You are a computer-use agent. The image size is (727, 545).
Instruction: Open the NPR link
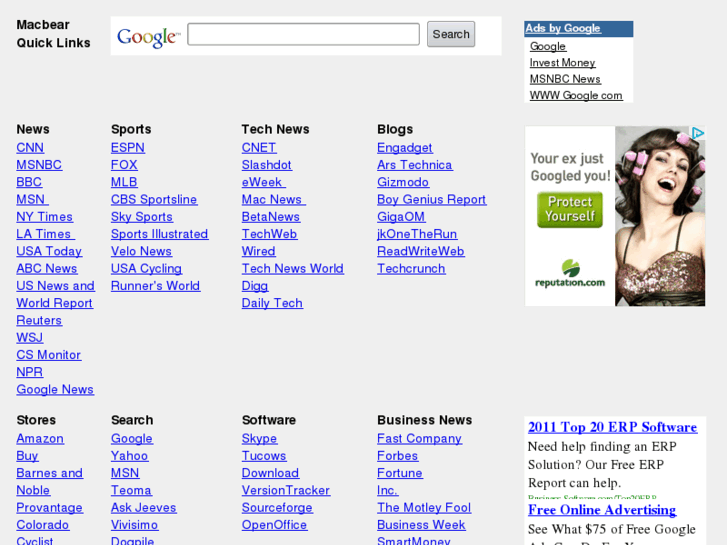[30, 372]
